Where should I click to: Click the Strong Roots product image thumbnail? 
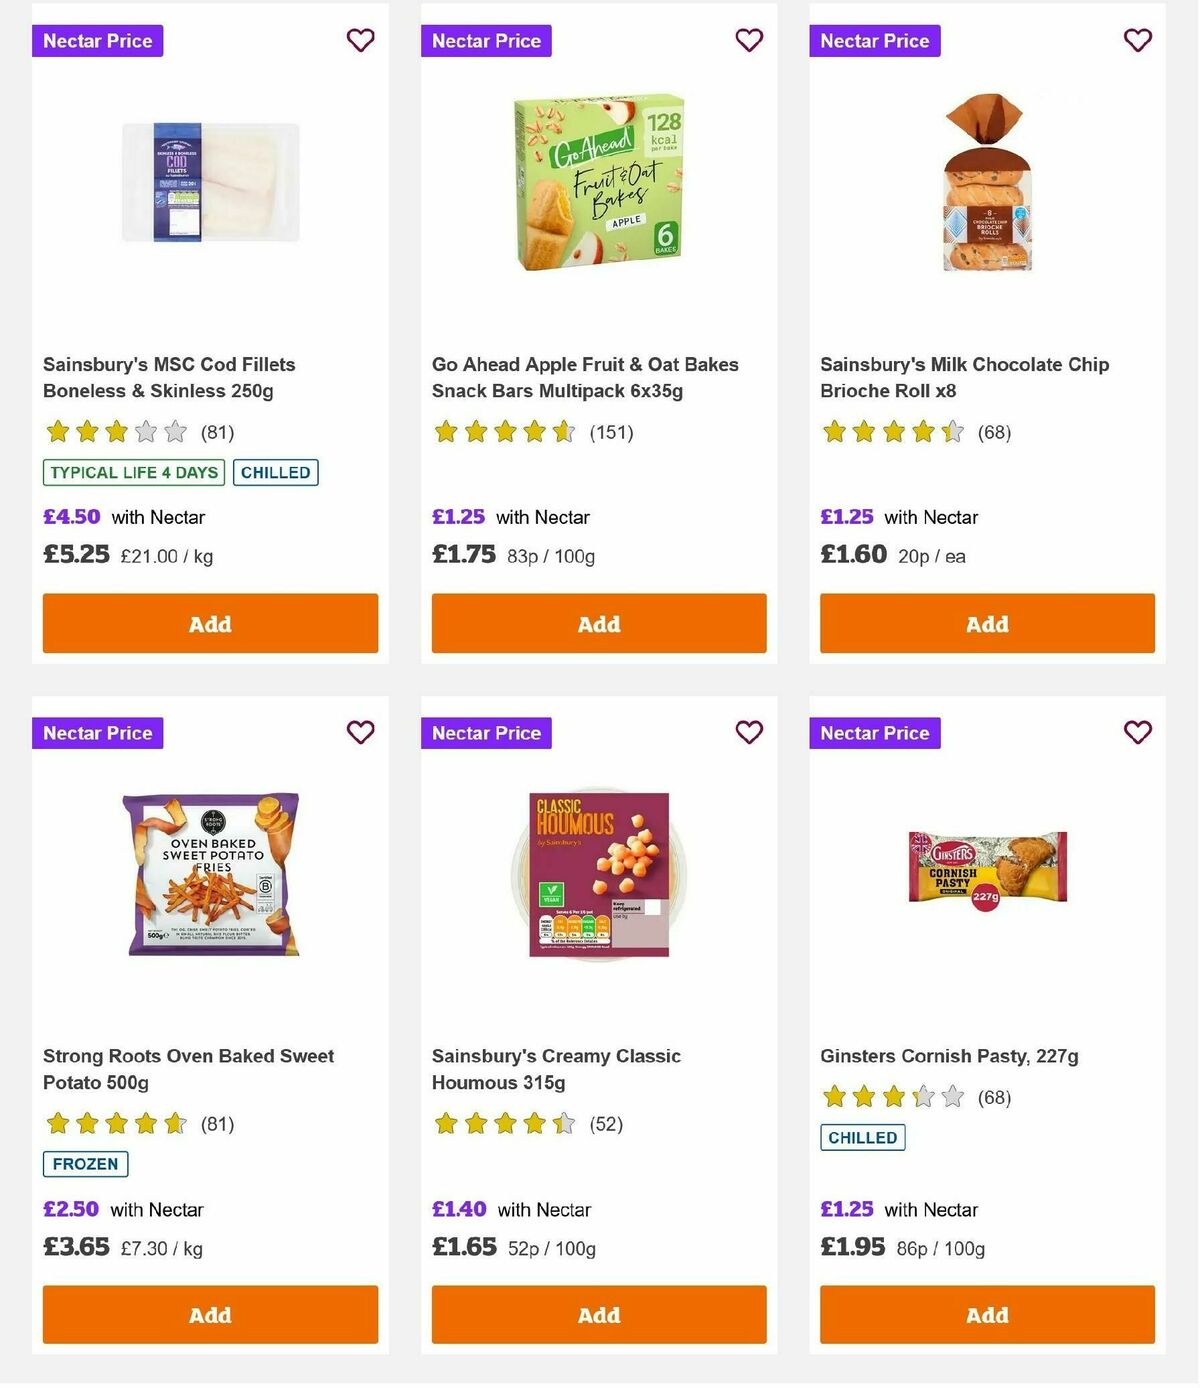click(210, 869)
